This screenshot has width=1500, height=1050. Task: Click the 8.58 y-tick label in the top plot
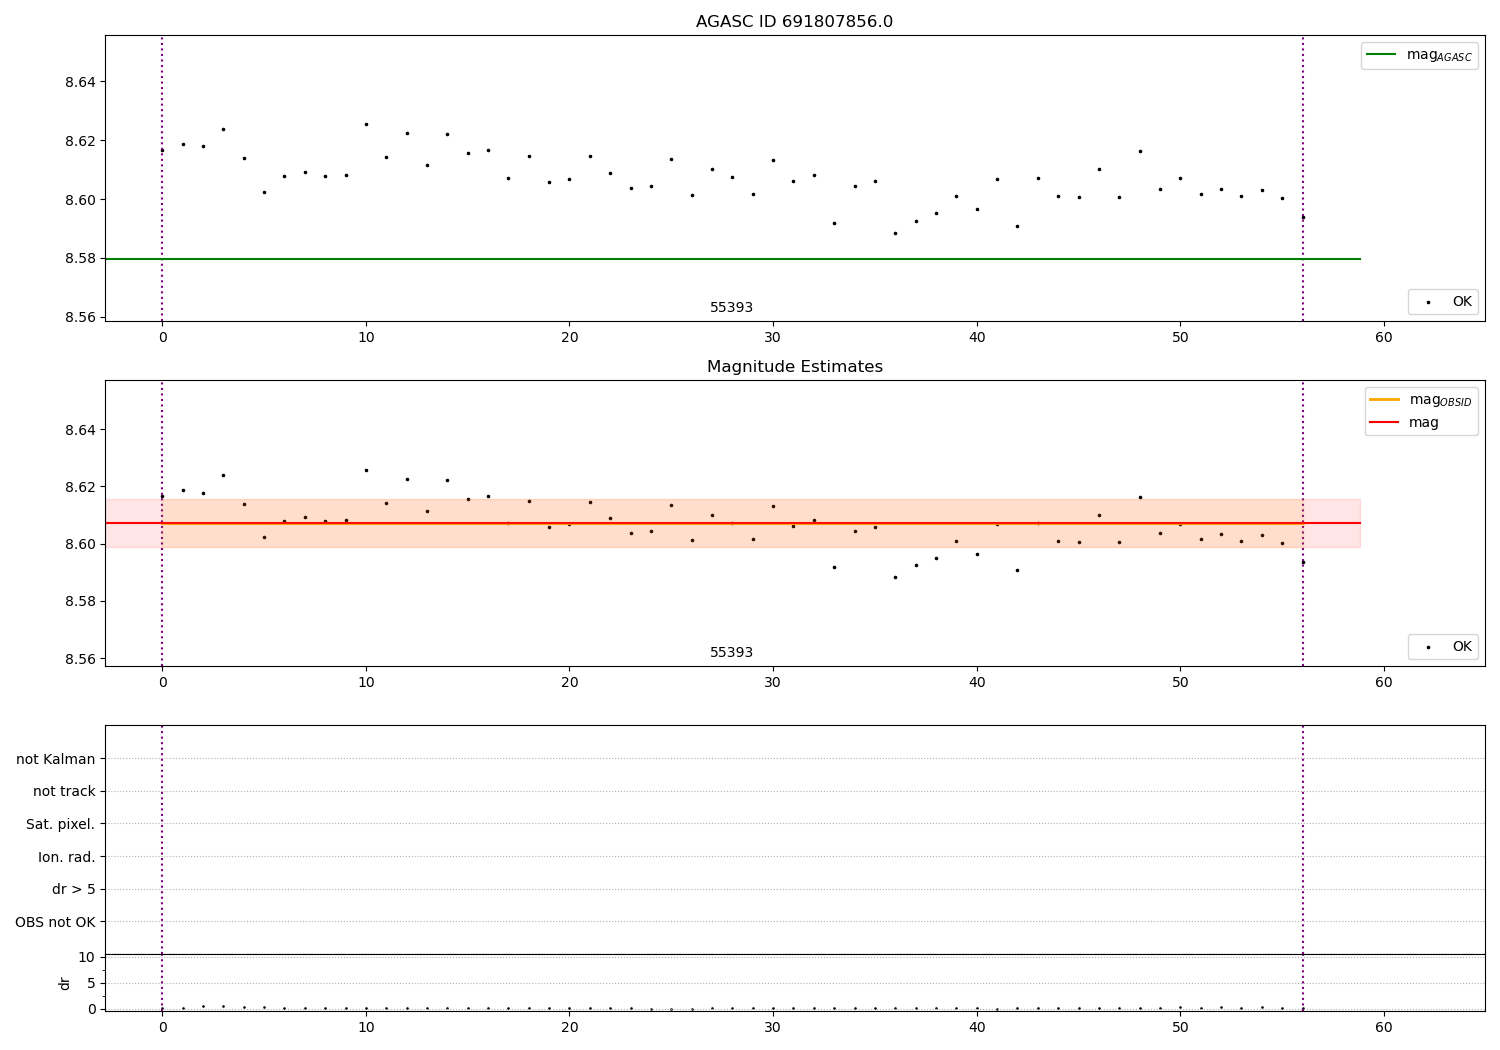coord(80,259)
